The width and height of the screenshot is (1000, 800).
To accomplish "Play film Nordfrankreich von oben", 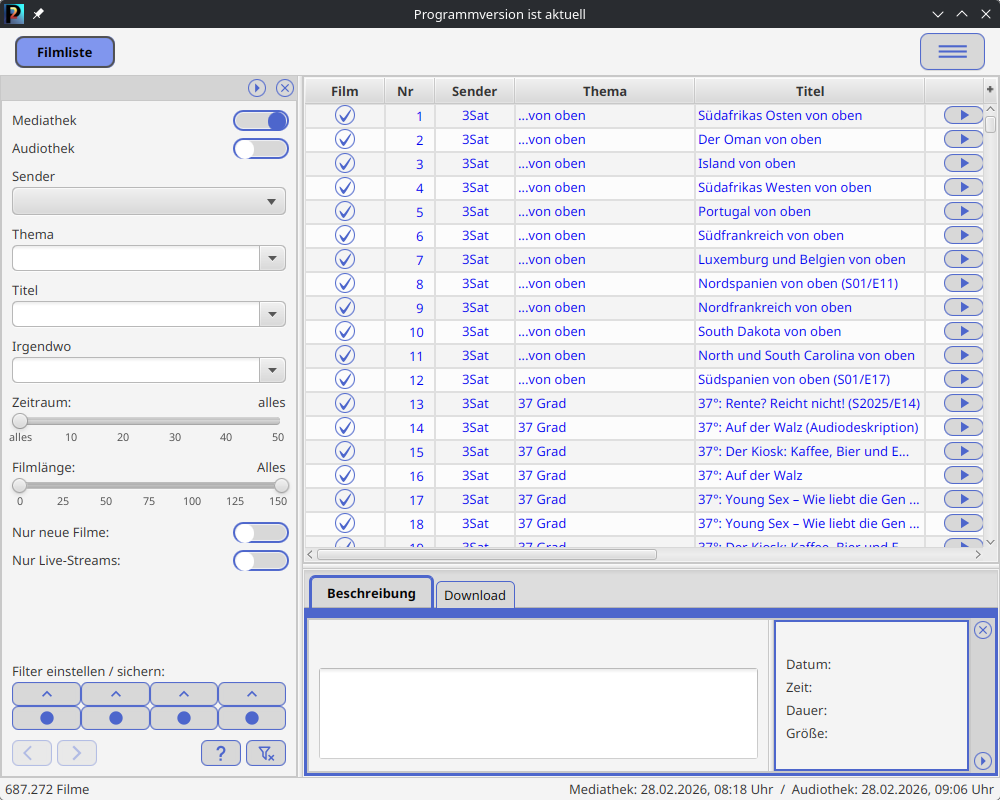I will pos(963,307).
